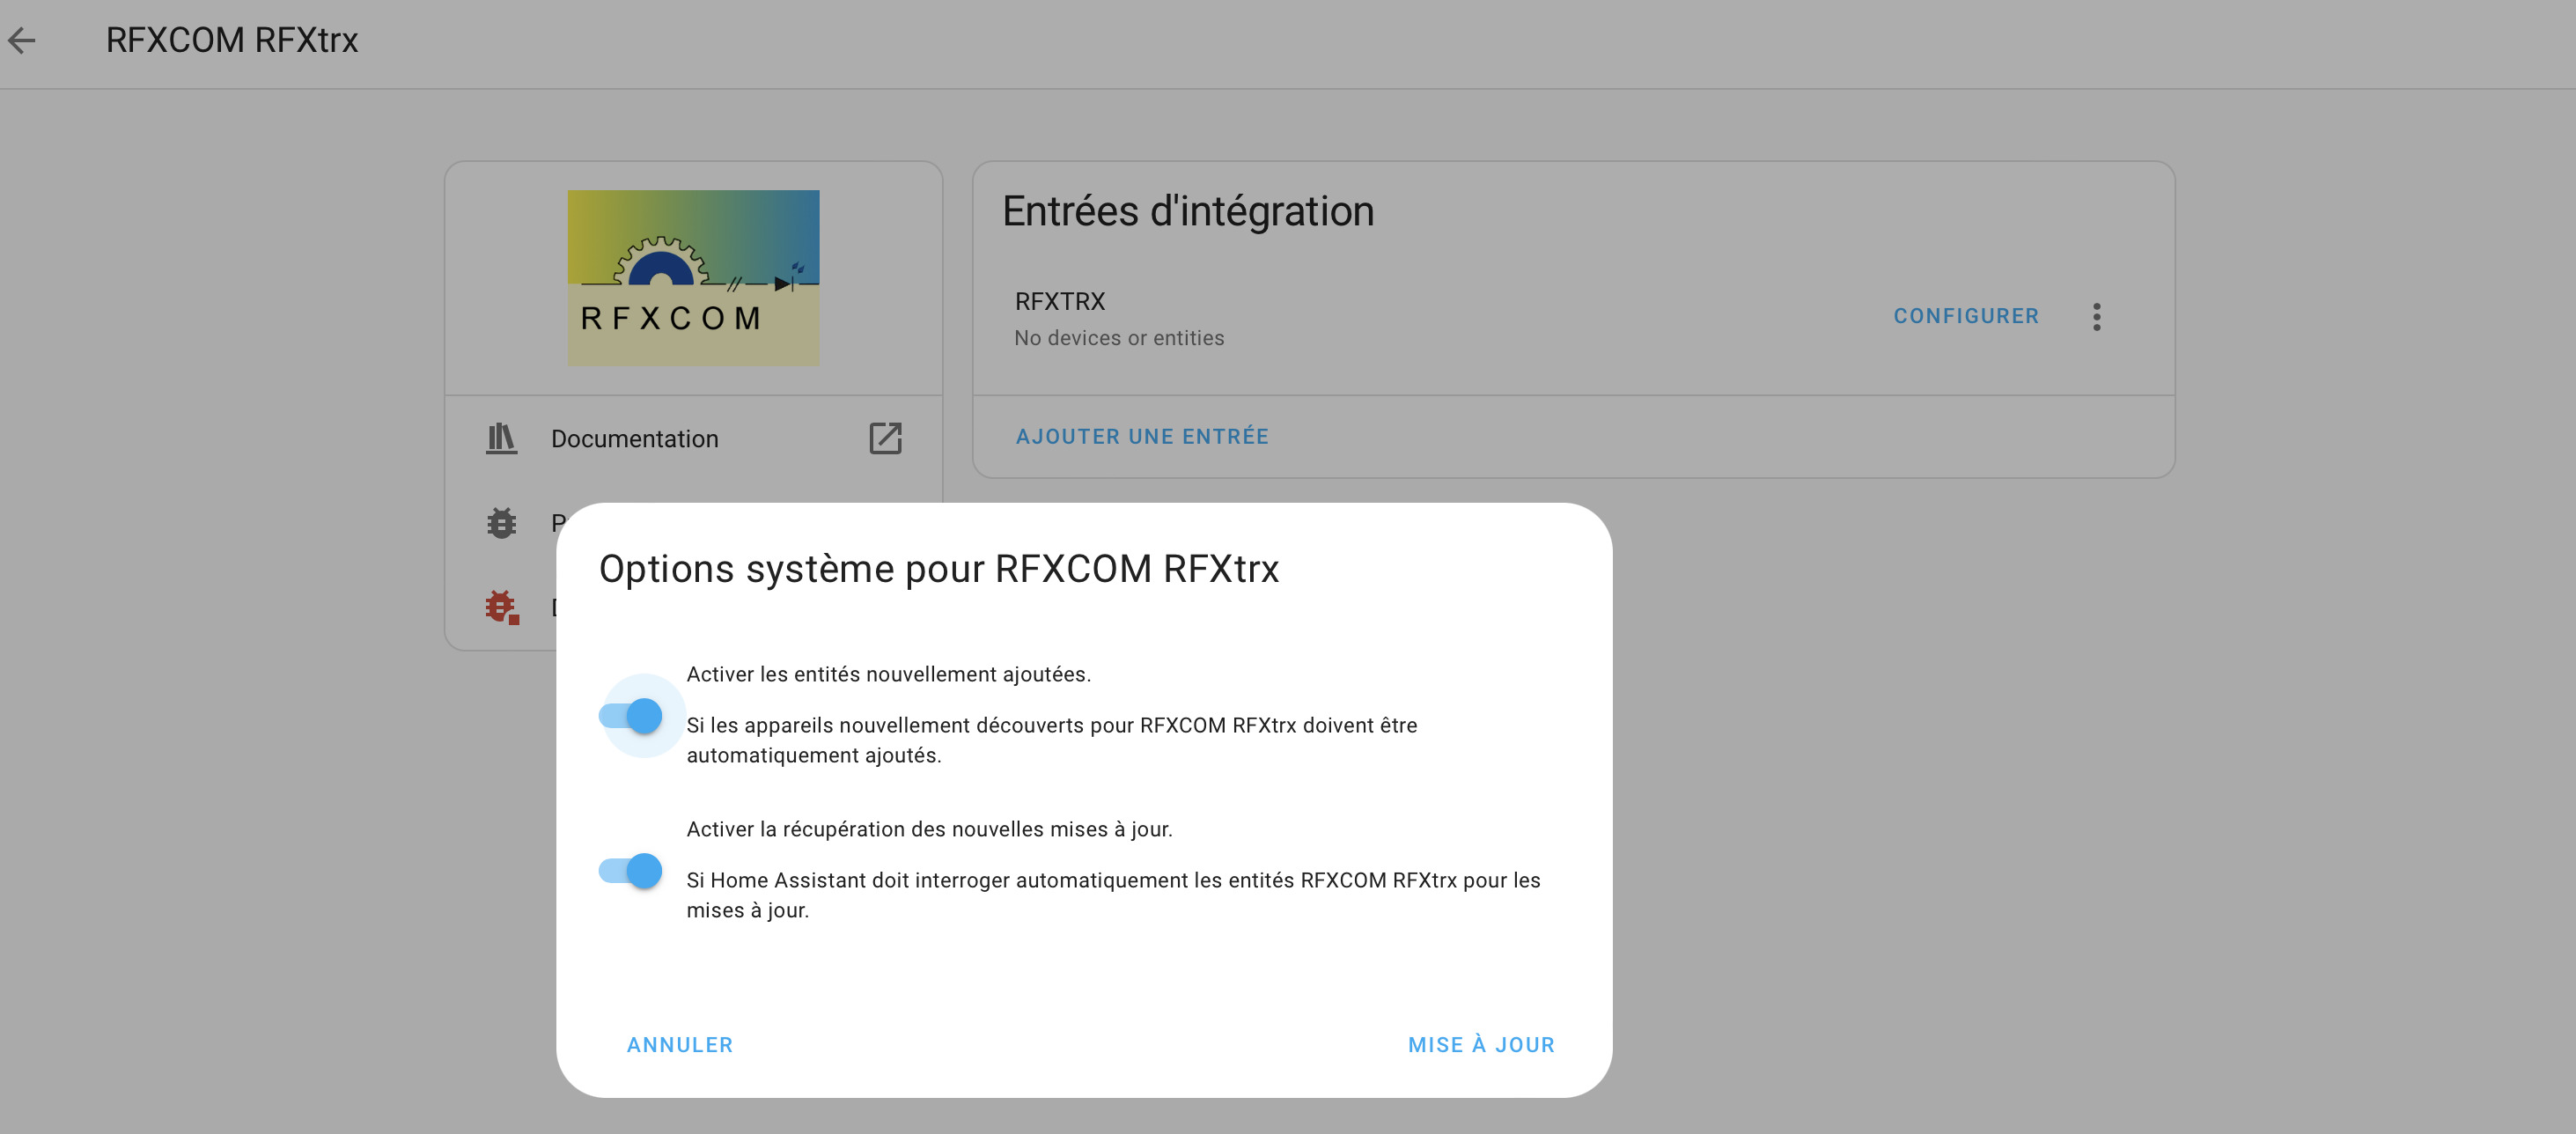This screenshot has width=2576, height=1134.
Task: Click the 'Entrées d'intégration' heading
Action: pos(1188,211)
